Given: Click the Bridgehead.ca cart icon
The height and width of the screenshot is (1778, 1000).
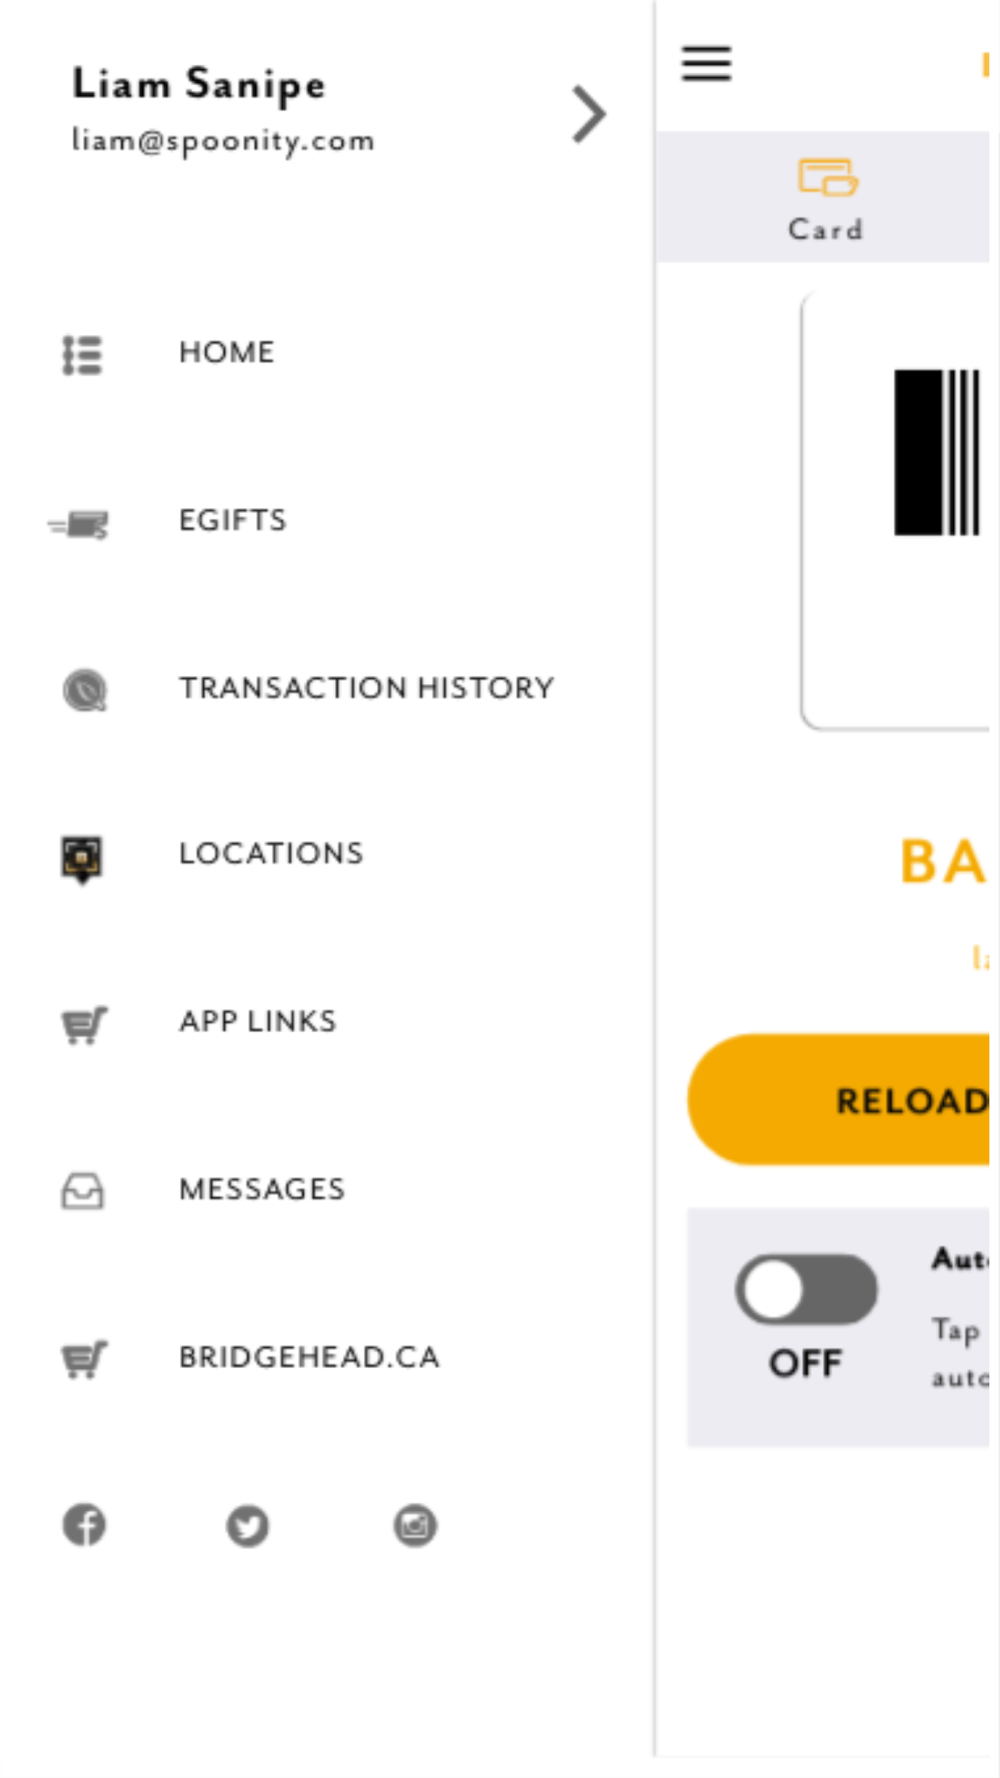Looking at the screenshot, I should pos(84,1359).
